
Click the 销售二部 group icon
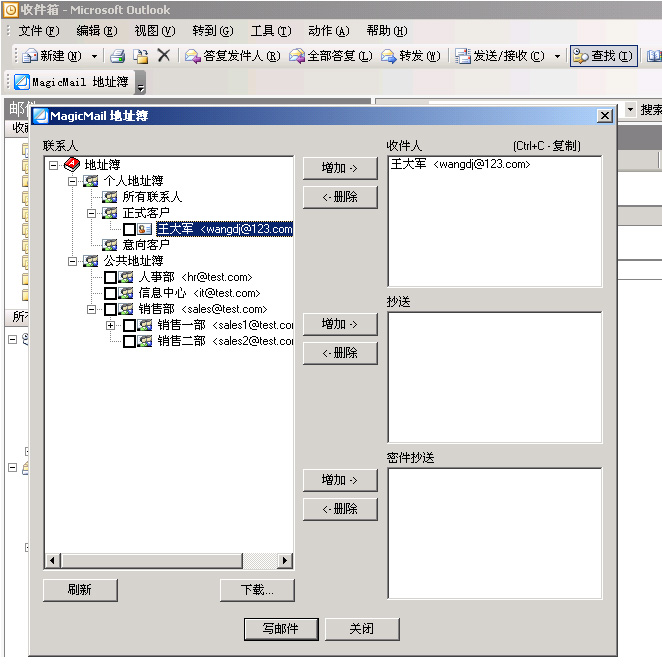pos(144,341)
